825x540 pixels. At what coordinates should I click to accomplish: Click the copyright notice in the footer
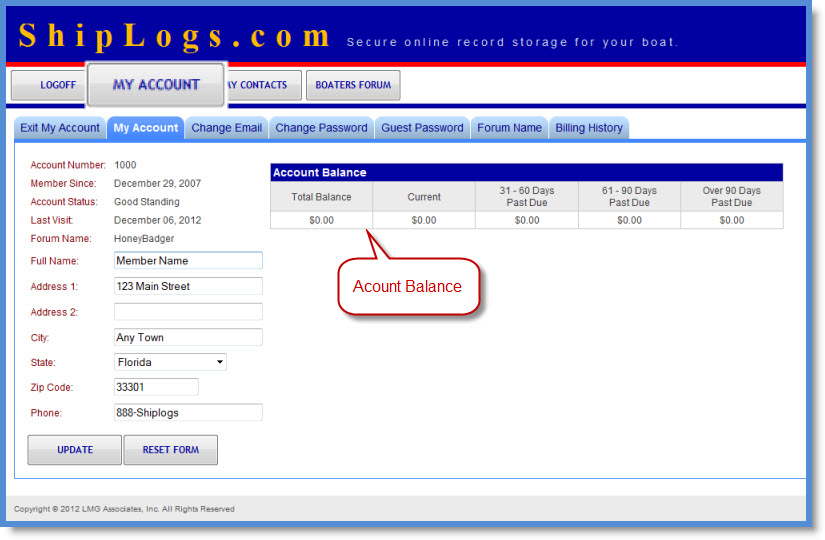coord(124,509)
